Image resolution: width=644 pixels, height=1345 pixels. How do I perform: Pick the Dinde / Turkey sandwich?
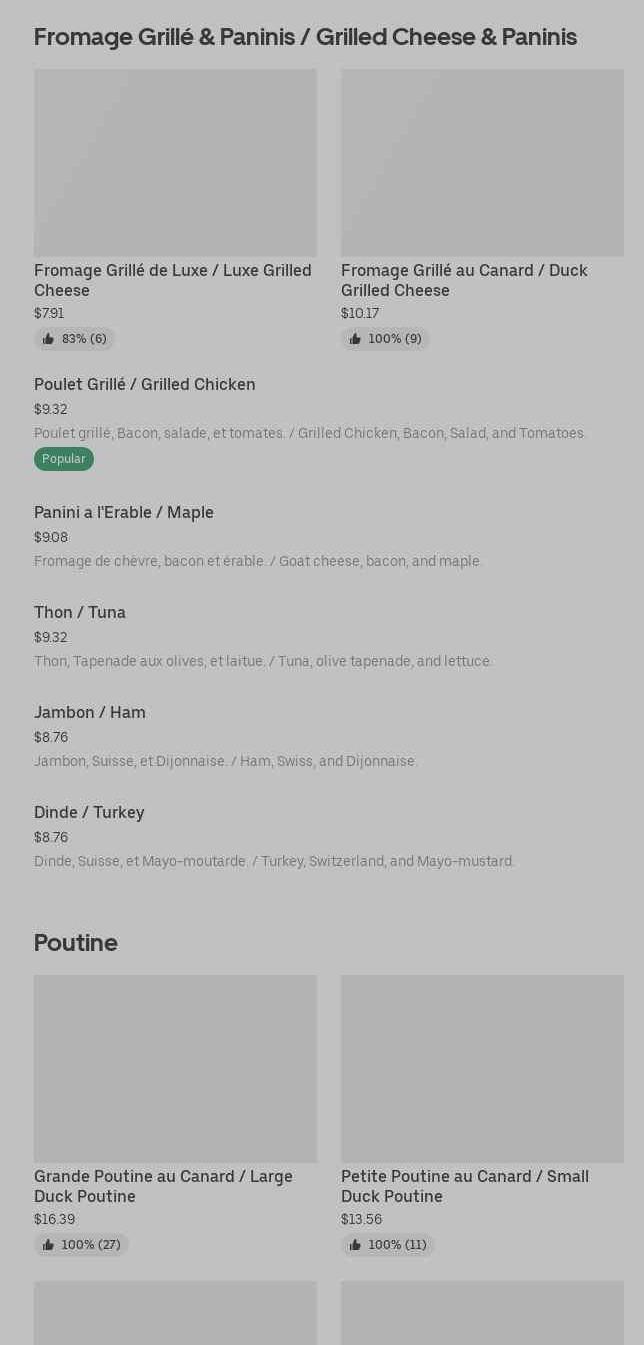point(322,836)
